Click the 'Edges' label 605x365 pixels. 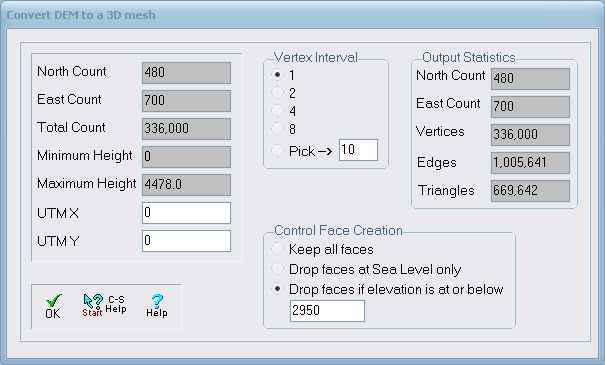pos(436,162)
